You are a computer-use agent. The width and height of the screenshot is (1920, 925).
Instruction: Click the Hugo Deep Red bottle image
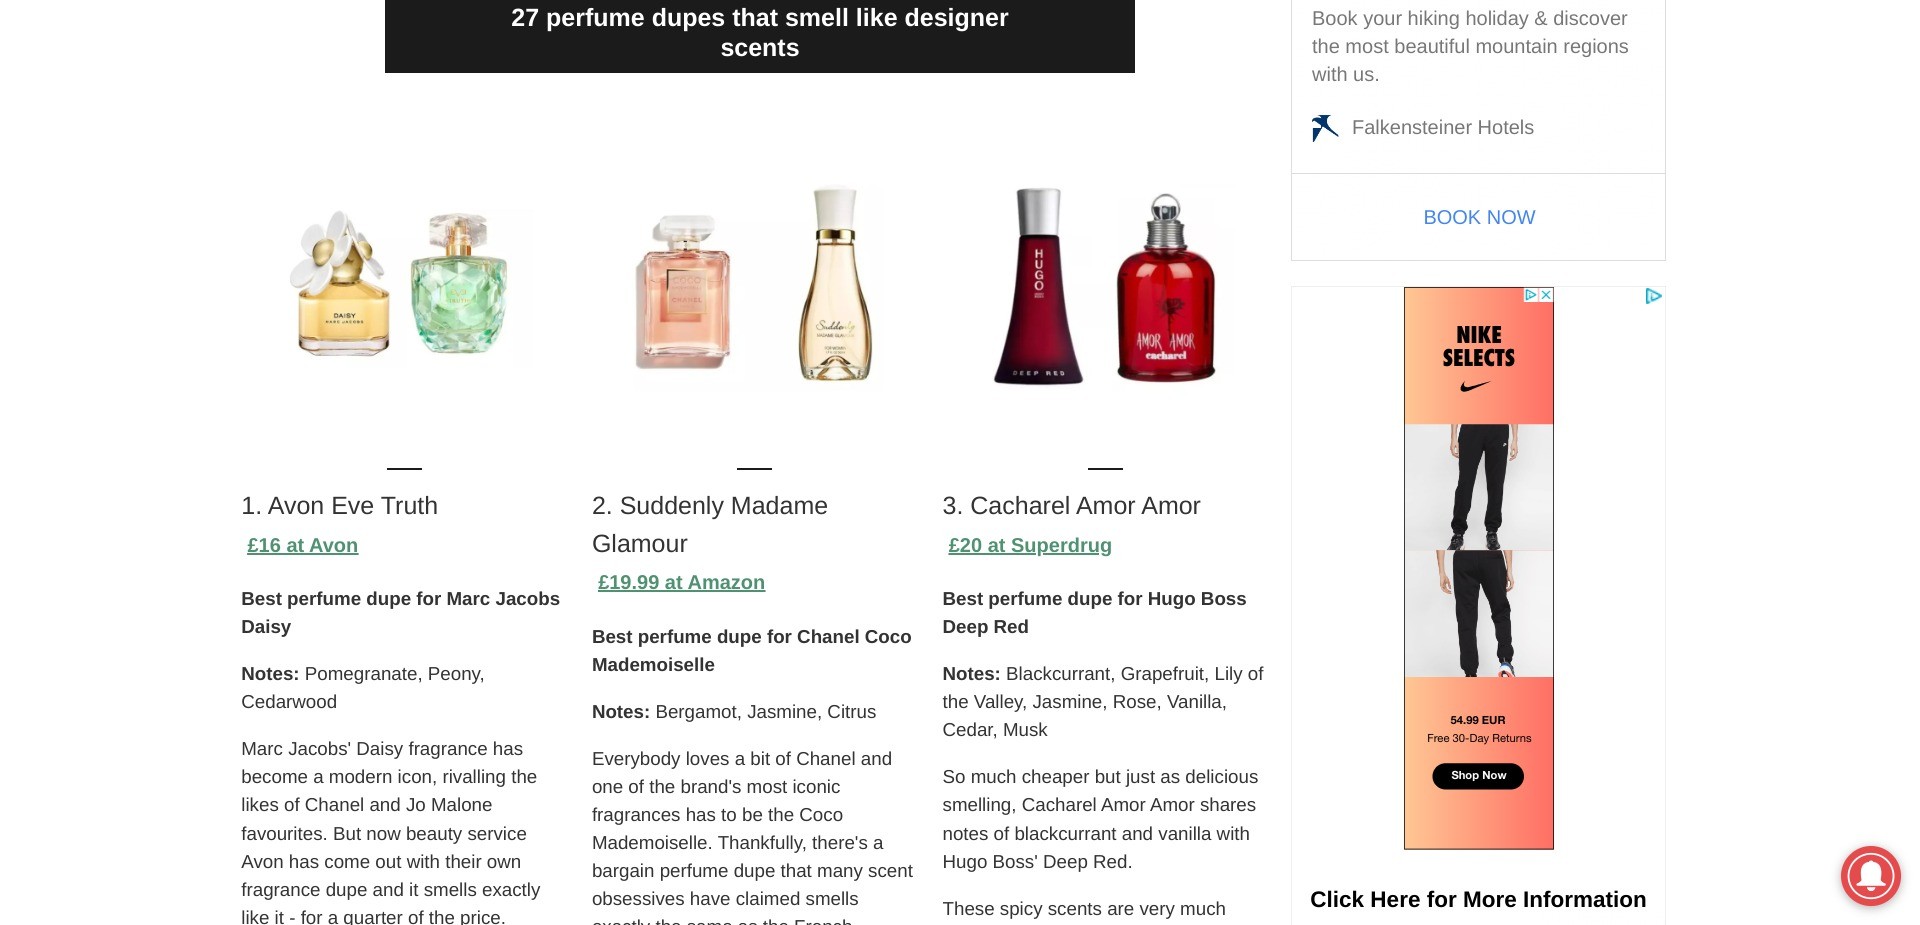click(1038, 286)
